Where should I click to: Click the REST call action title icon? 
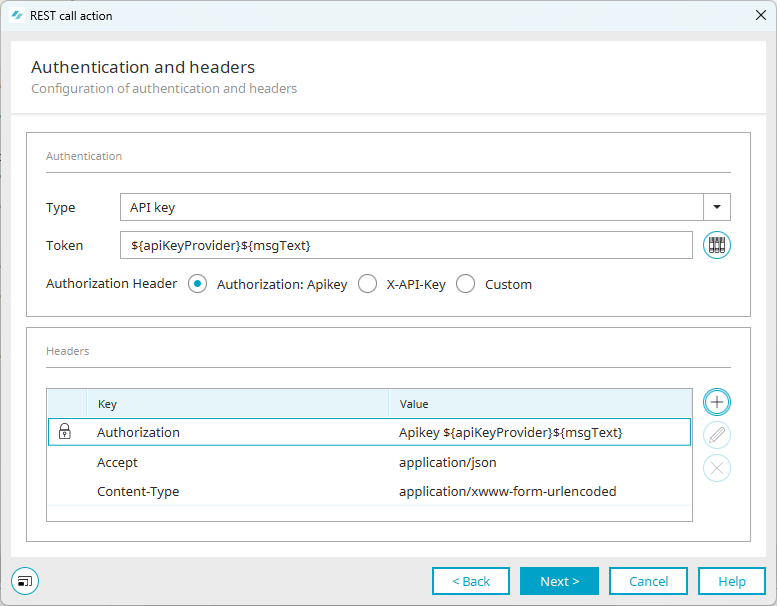click(16, 16)
